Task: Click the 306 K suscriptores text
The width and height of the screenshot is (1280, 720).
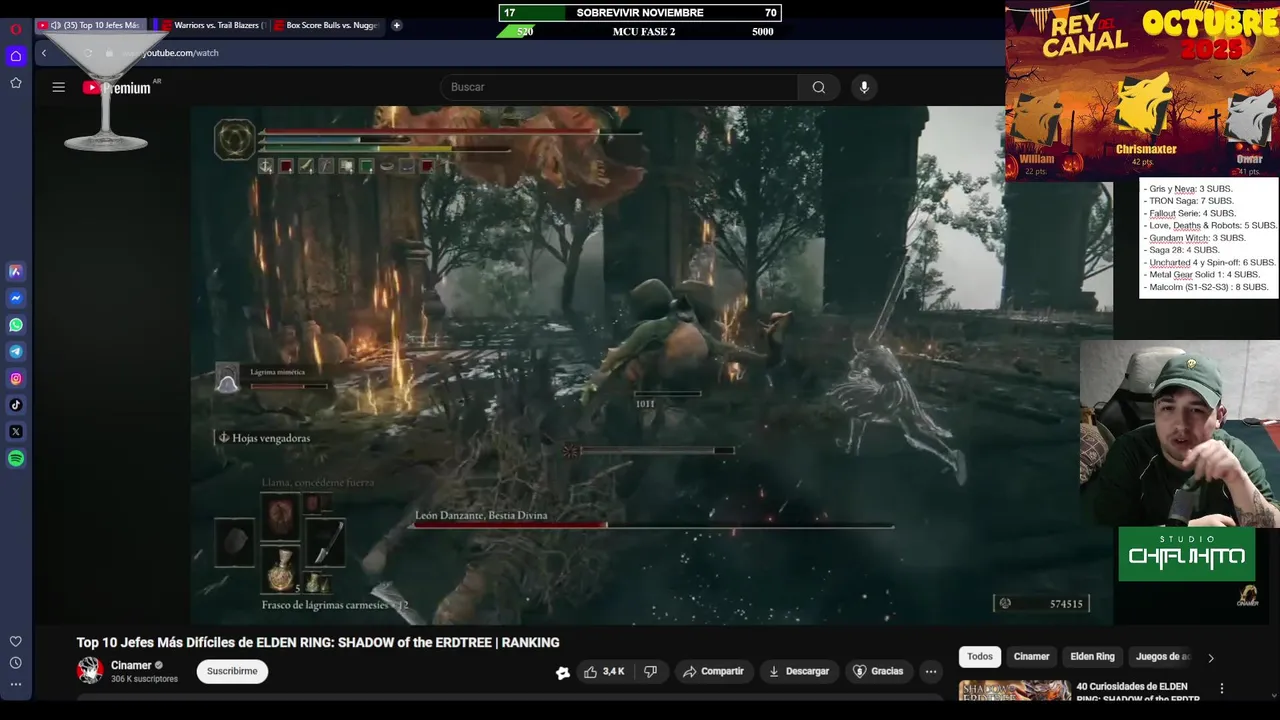Action: pyautogui.click(x=144, y=679)
